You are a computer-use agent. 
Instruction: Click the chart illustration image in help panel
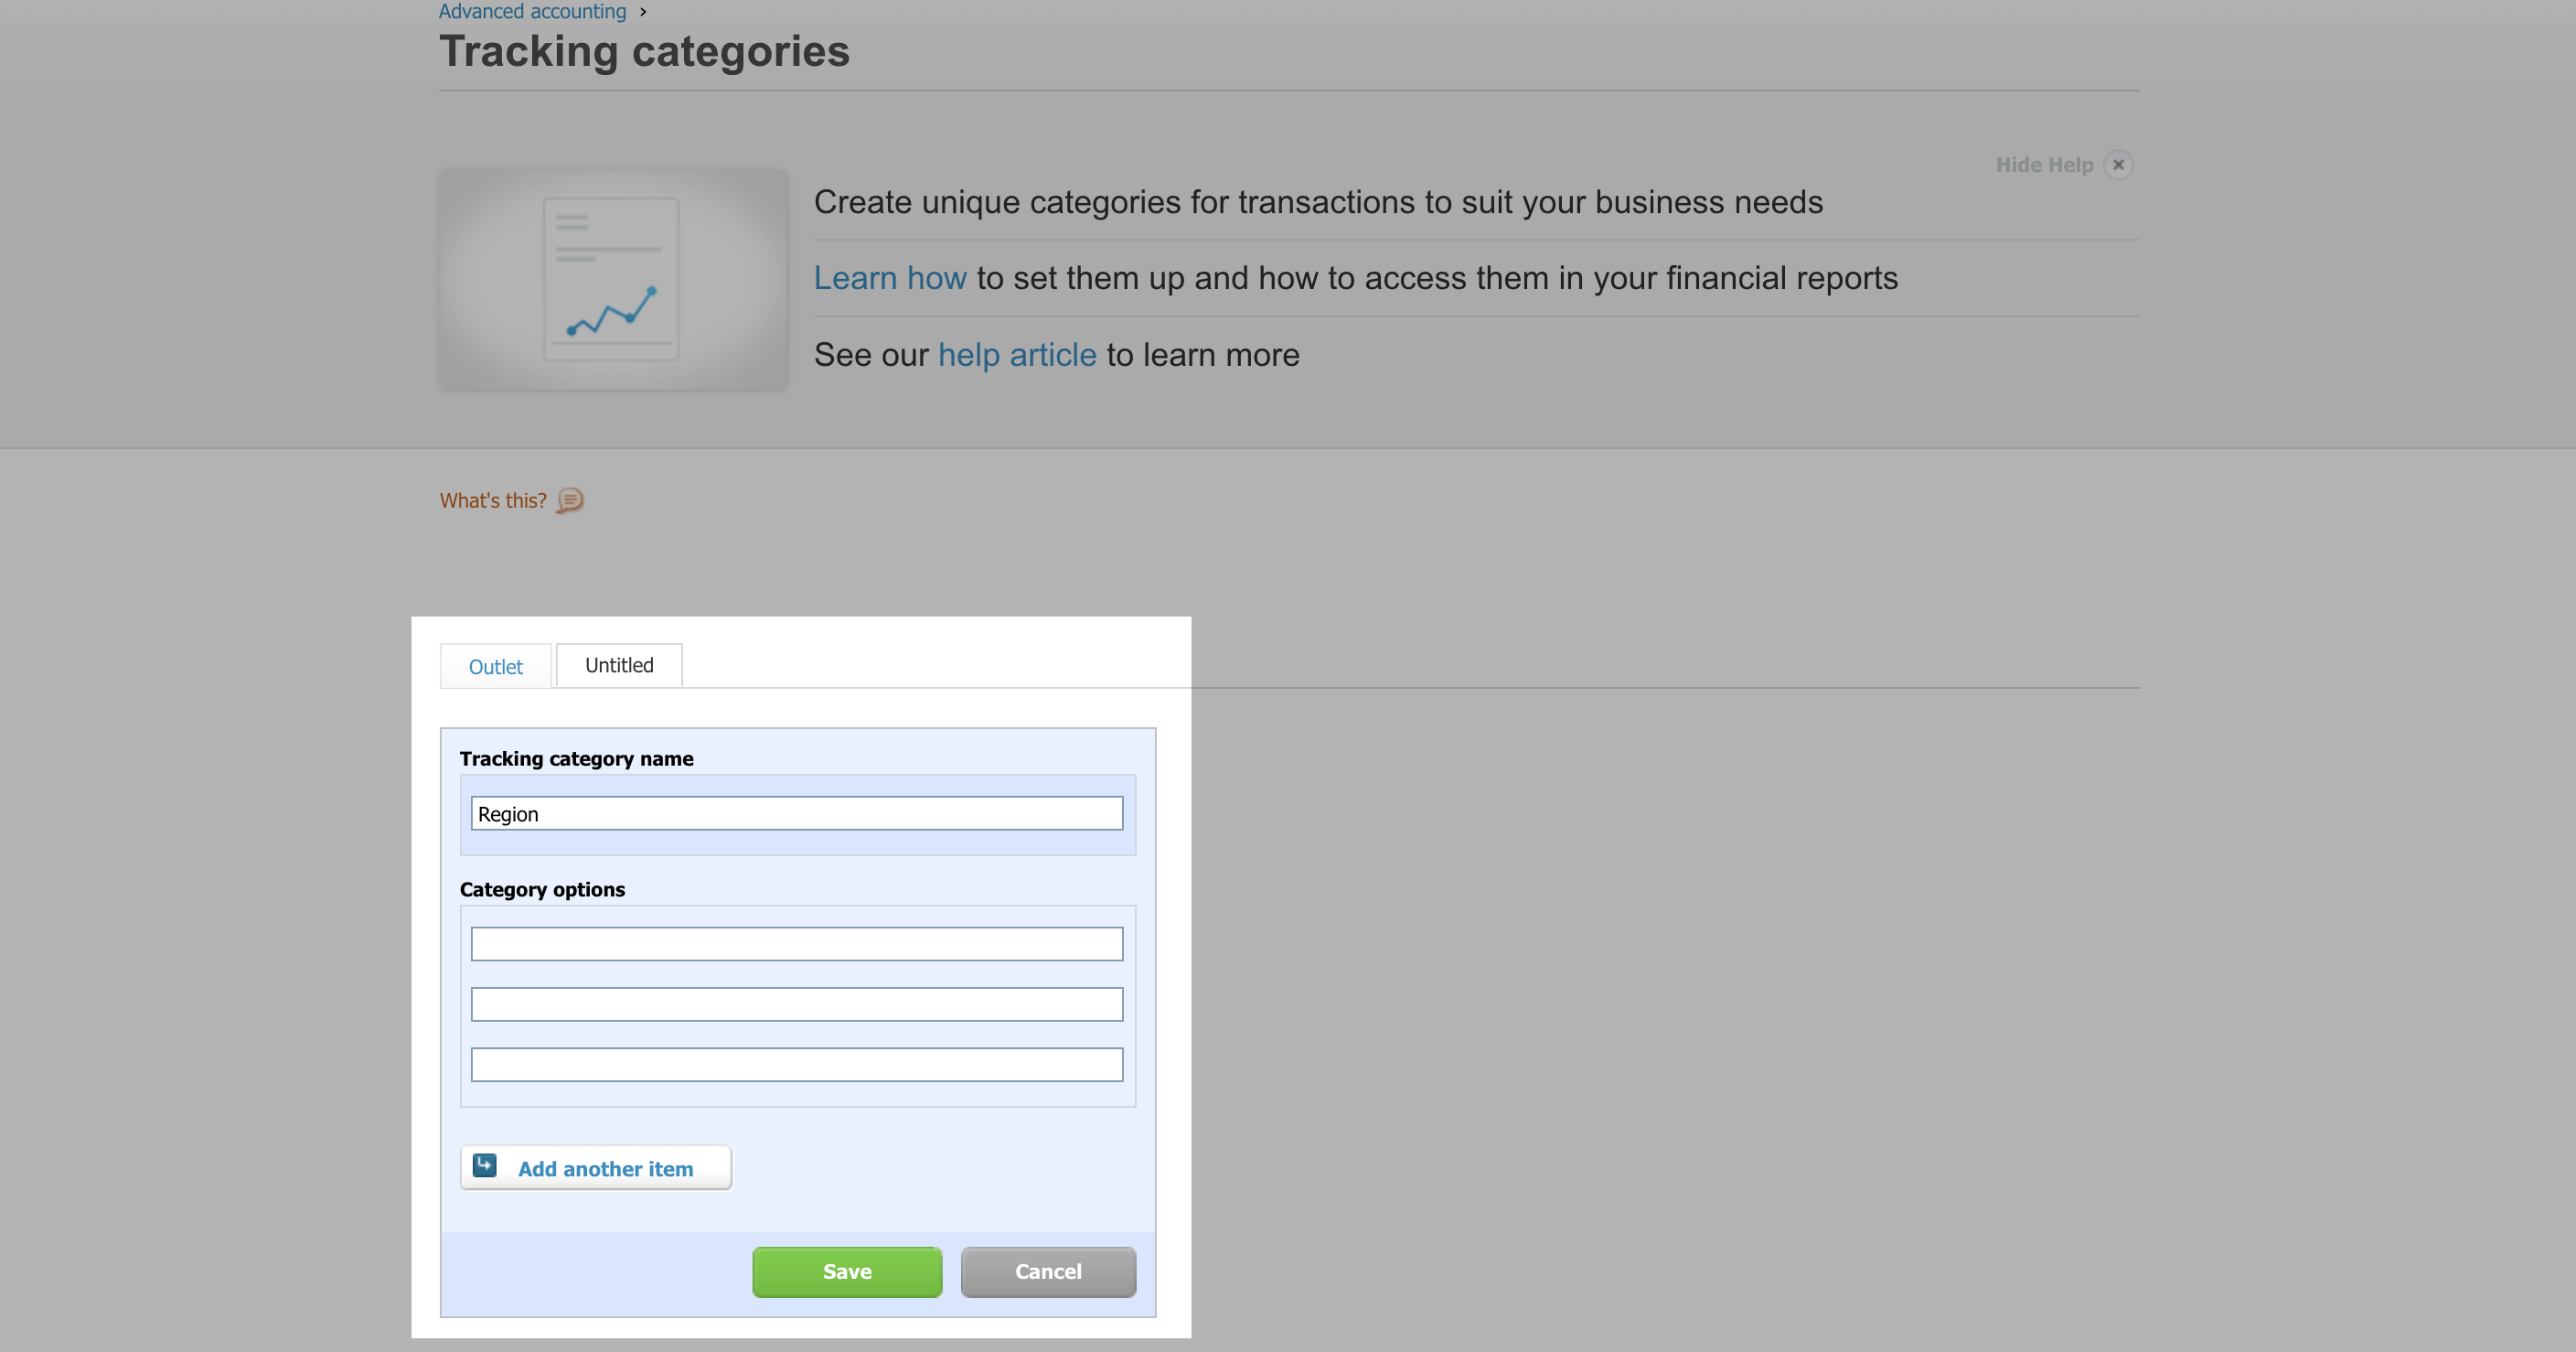pos(612,280)
